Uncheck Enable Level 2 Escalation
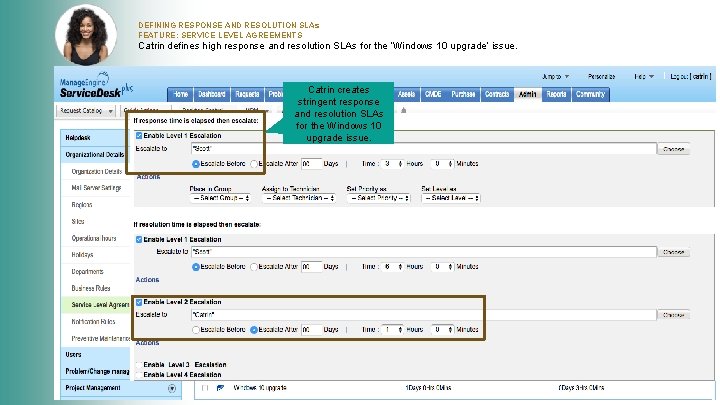This screenshot has height=405, width=720. (139, 302)
